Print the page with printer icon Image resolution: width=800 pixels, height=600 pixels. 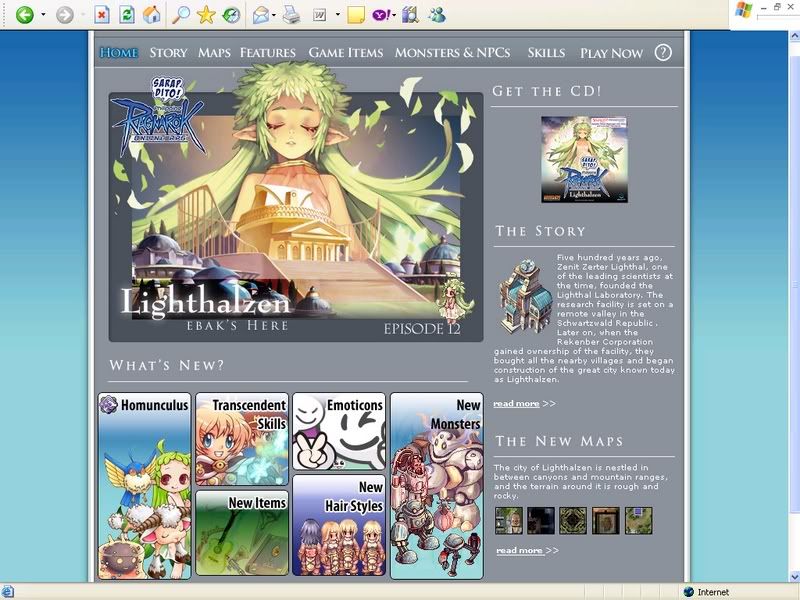point(291,15)
